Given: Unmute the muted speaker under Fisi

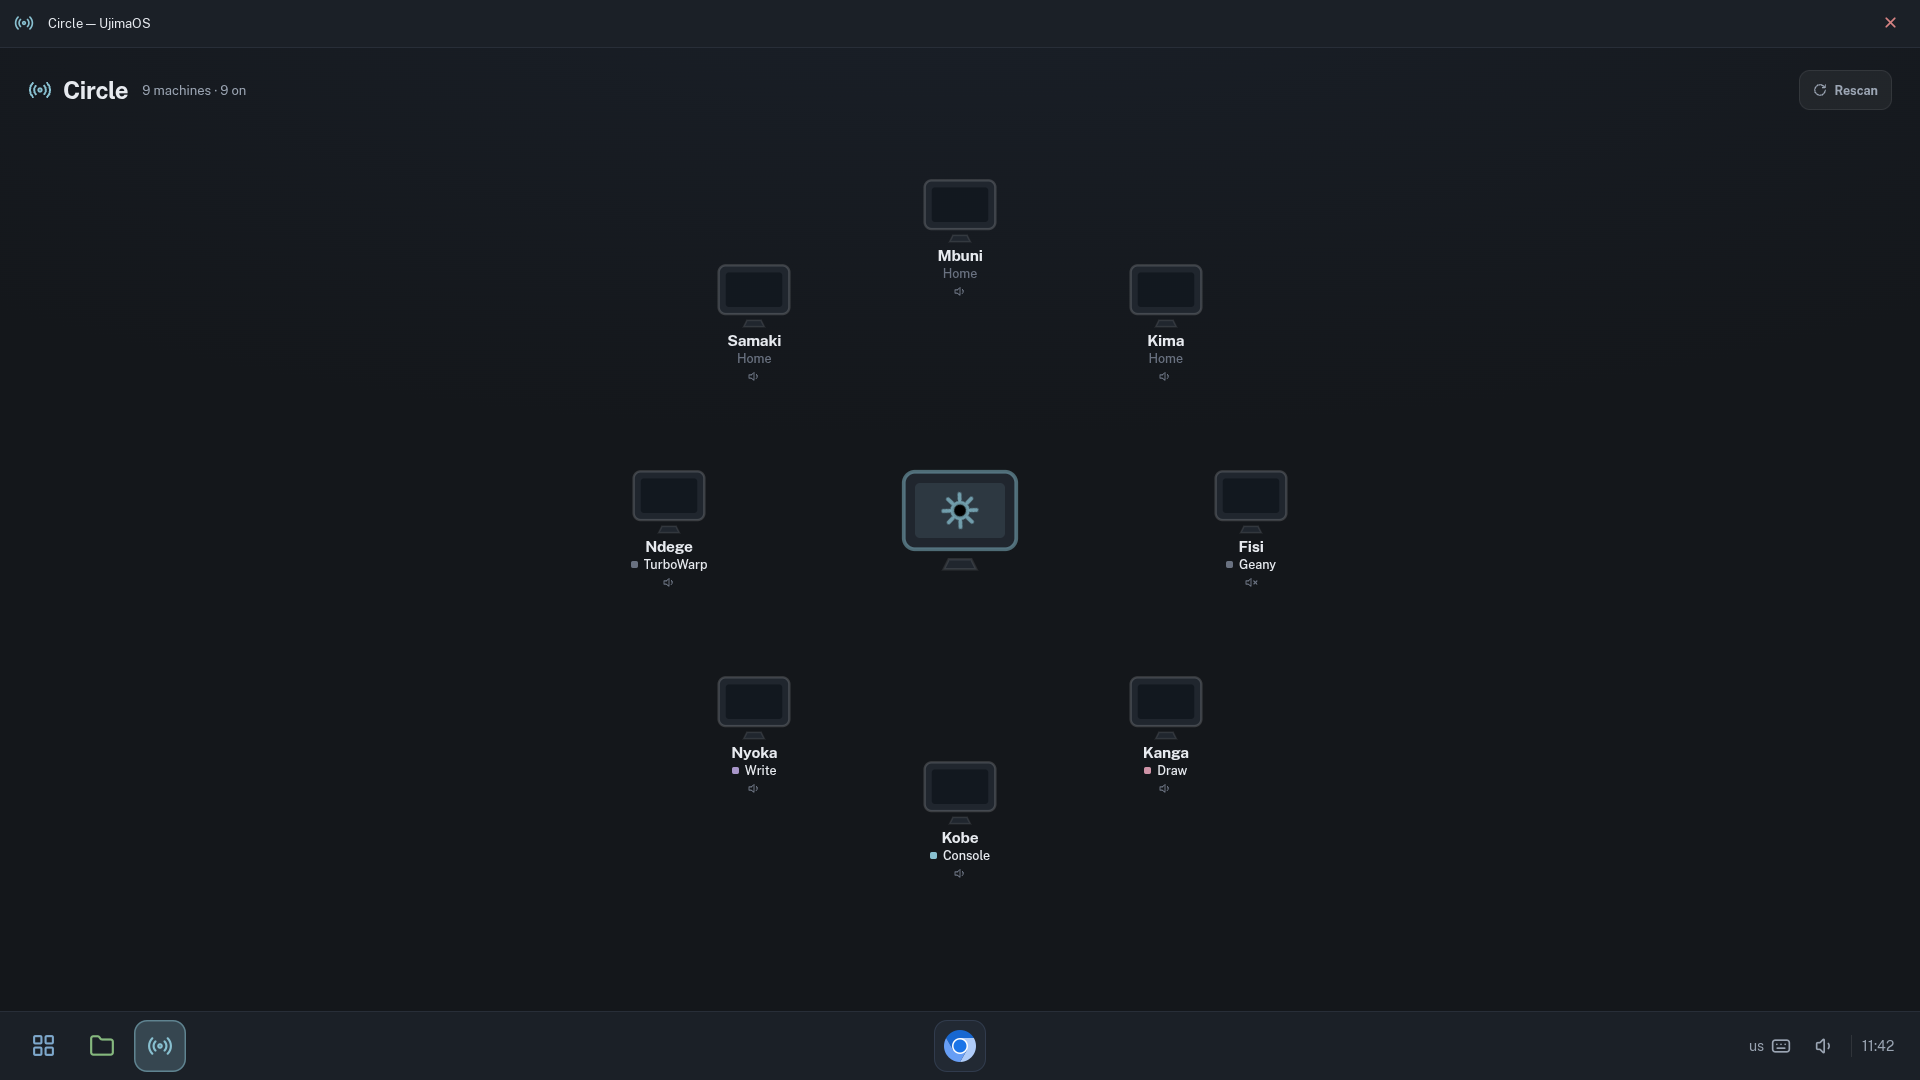Looking at the screenshot, I should click(1251, 583).
